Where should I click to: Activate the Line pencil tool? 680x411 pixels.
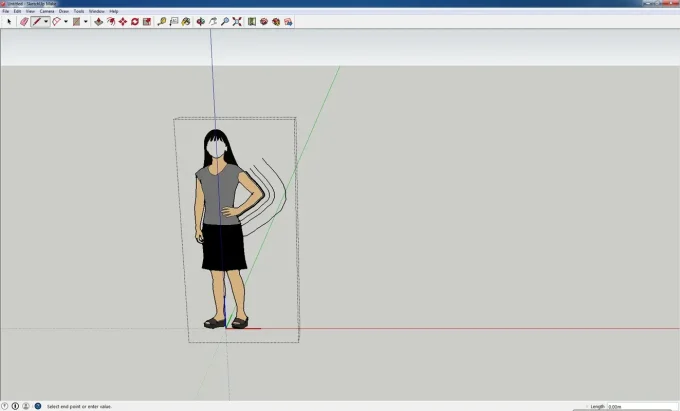(36, 21)
